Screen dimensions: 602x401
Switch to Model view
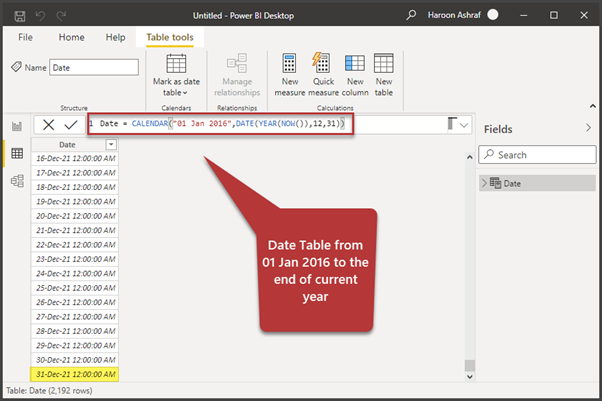point(17,181)
